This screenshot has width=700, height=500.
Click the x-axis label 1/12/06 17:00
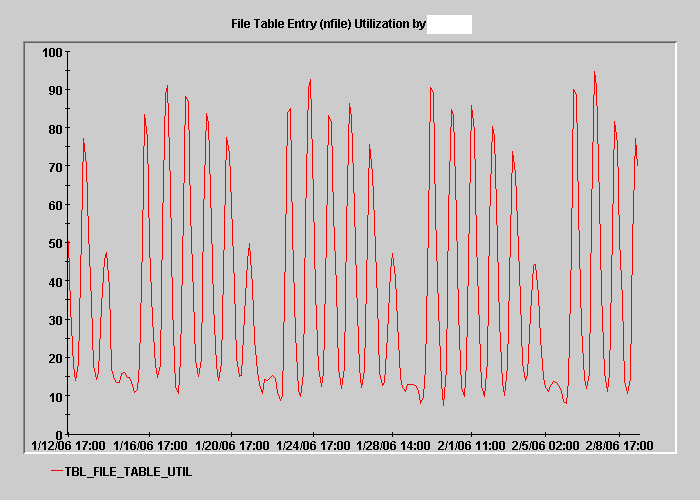68,446
